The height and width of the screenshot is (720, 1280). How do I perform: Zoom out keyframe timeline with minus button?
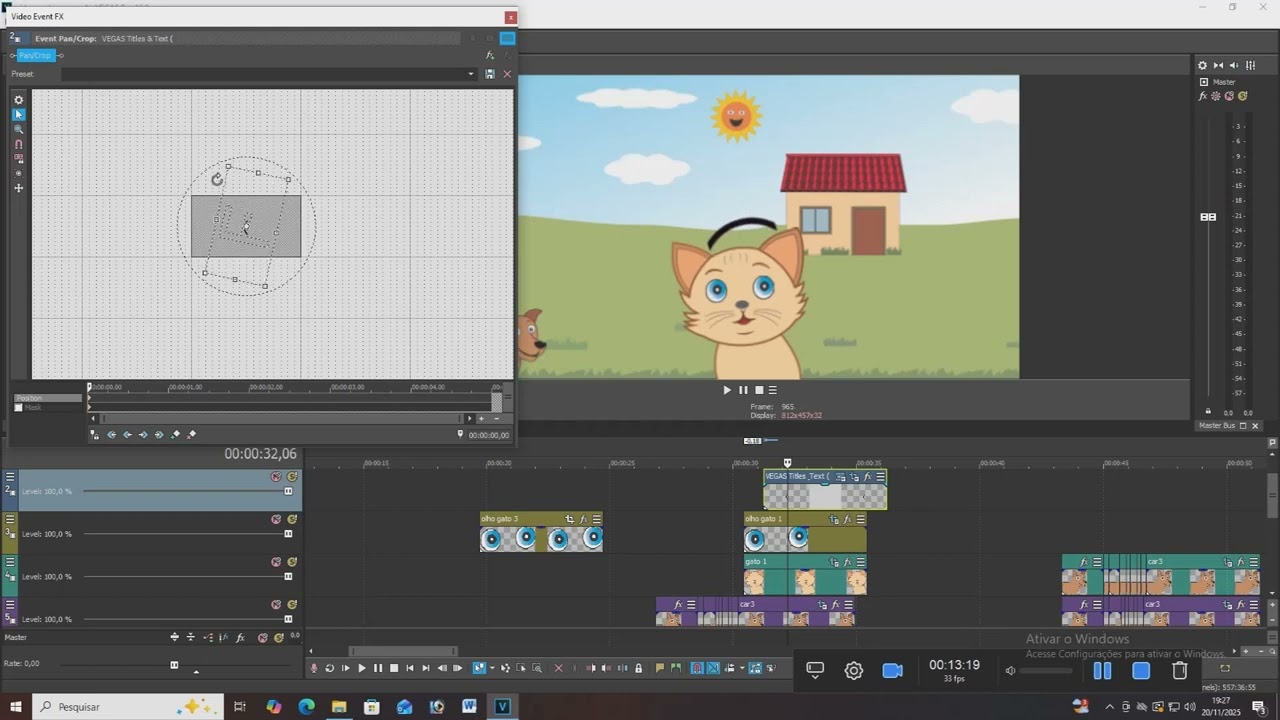pos(497,419)
